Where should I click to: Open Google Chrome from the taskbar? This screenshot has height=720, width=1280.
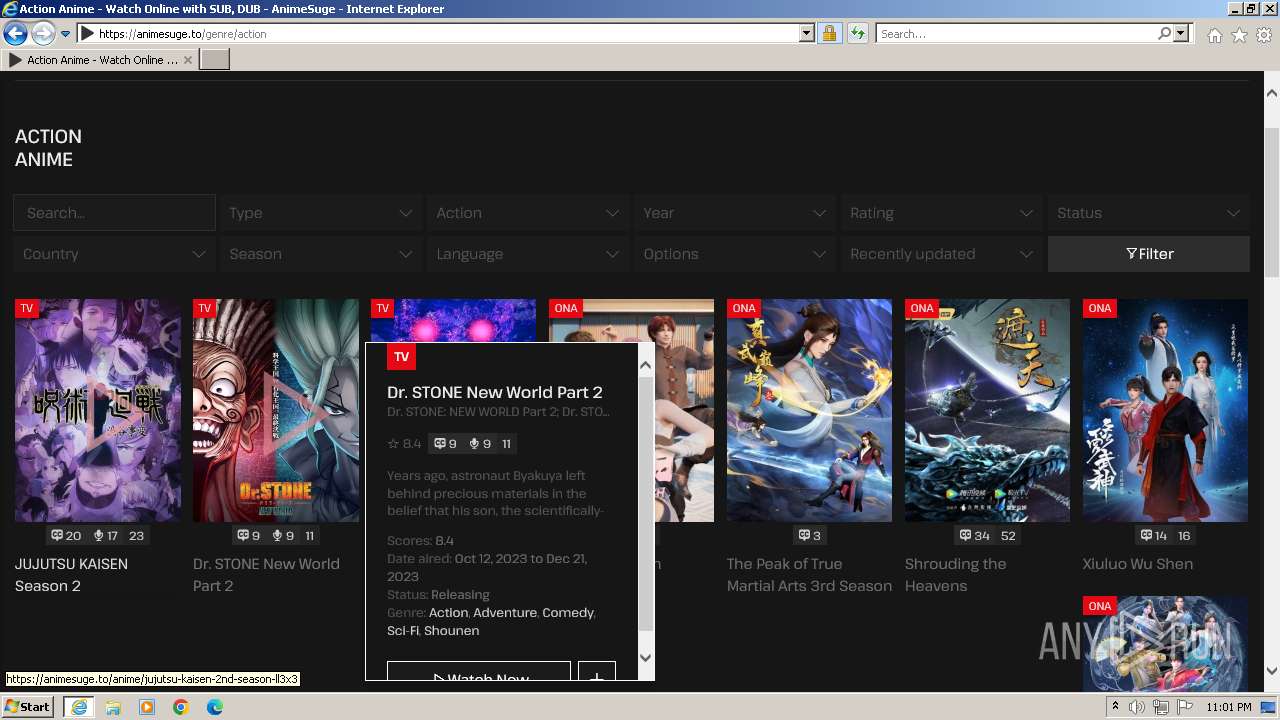pos(181,707)
